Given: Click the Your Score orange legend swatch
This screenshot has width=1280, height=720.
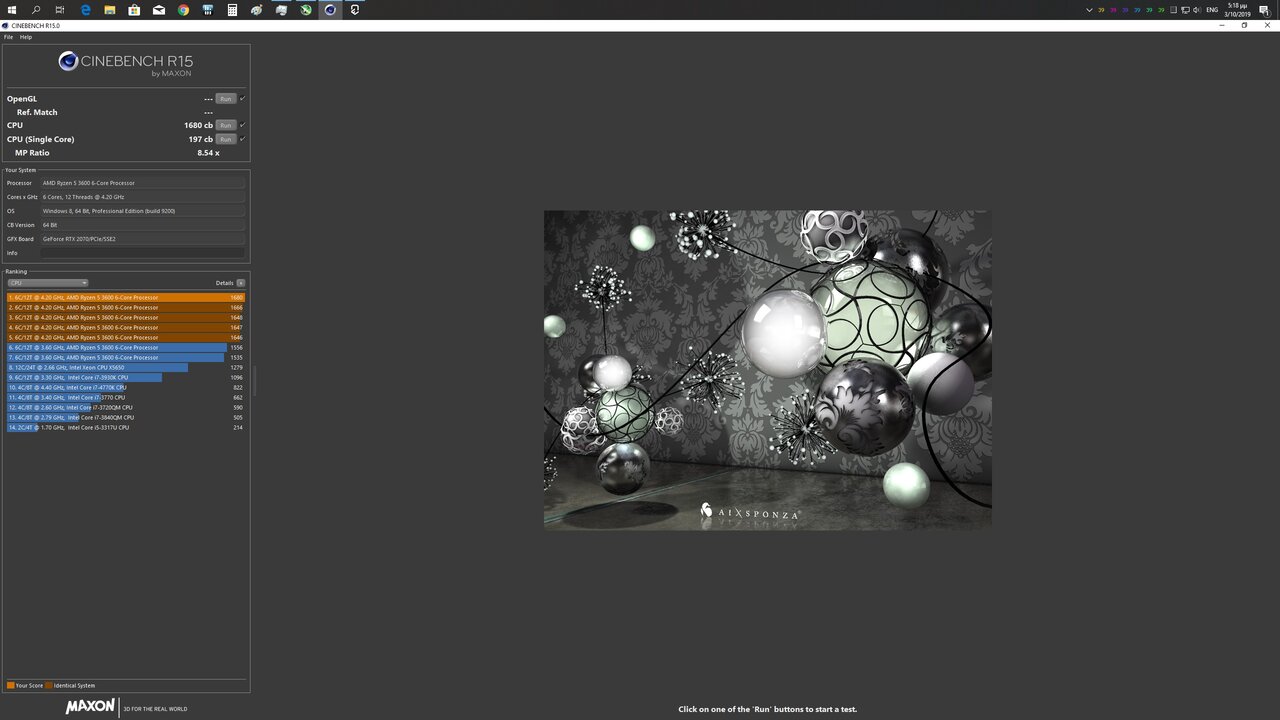Looking at the screenshot, I should tap(10, 685).
